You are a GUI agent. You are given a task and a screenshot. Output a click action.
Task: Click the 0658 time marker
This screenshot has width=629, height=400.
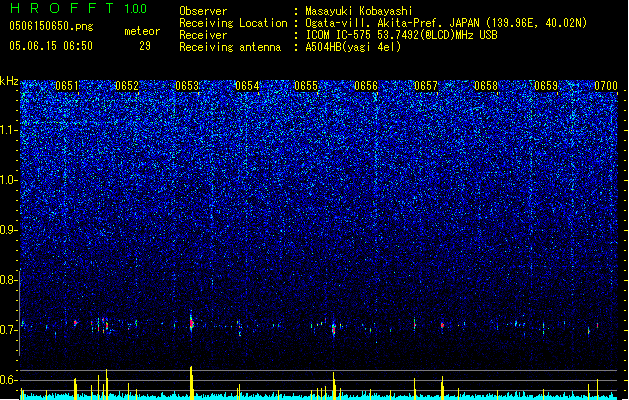[486, 86]
